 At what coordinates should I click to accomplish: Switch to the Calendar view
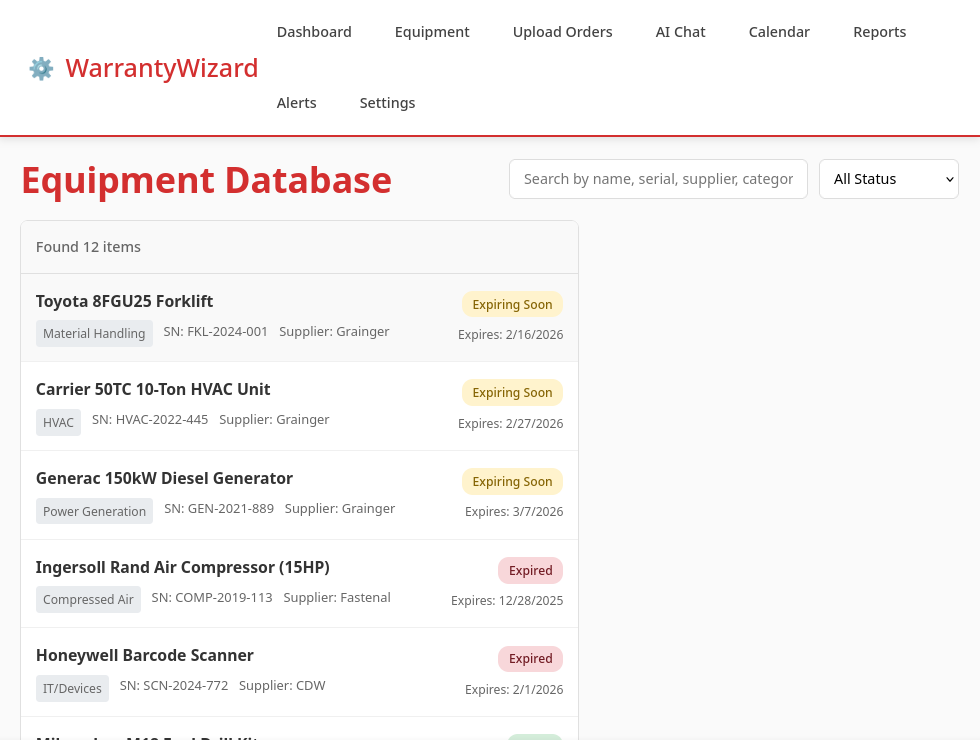coord(779,32)
